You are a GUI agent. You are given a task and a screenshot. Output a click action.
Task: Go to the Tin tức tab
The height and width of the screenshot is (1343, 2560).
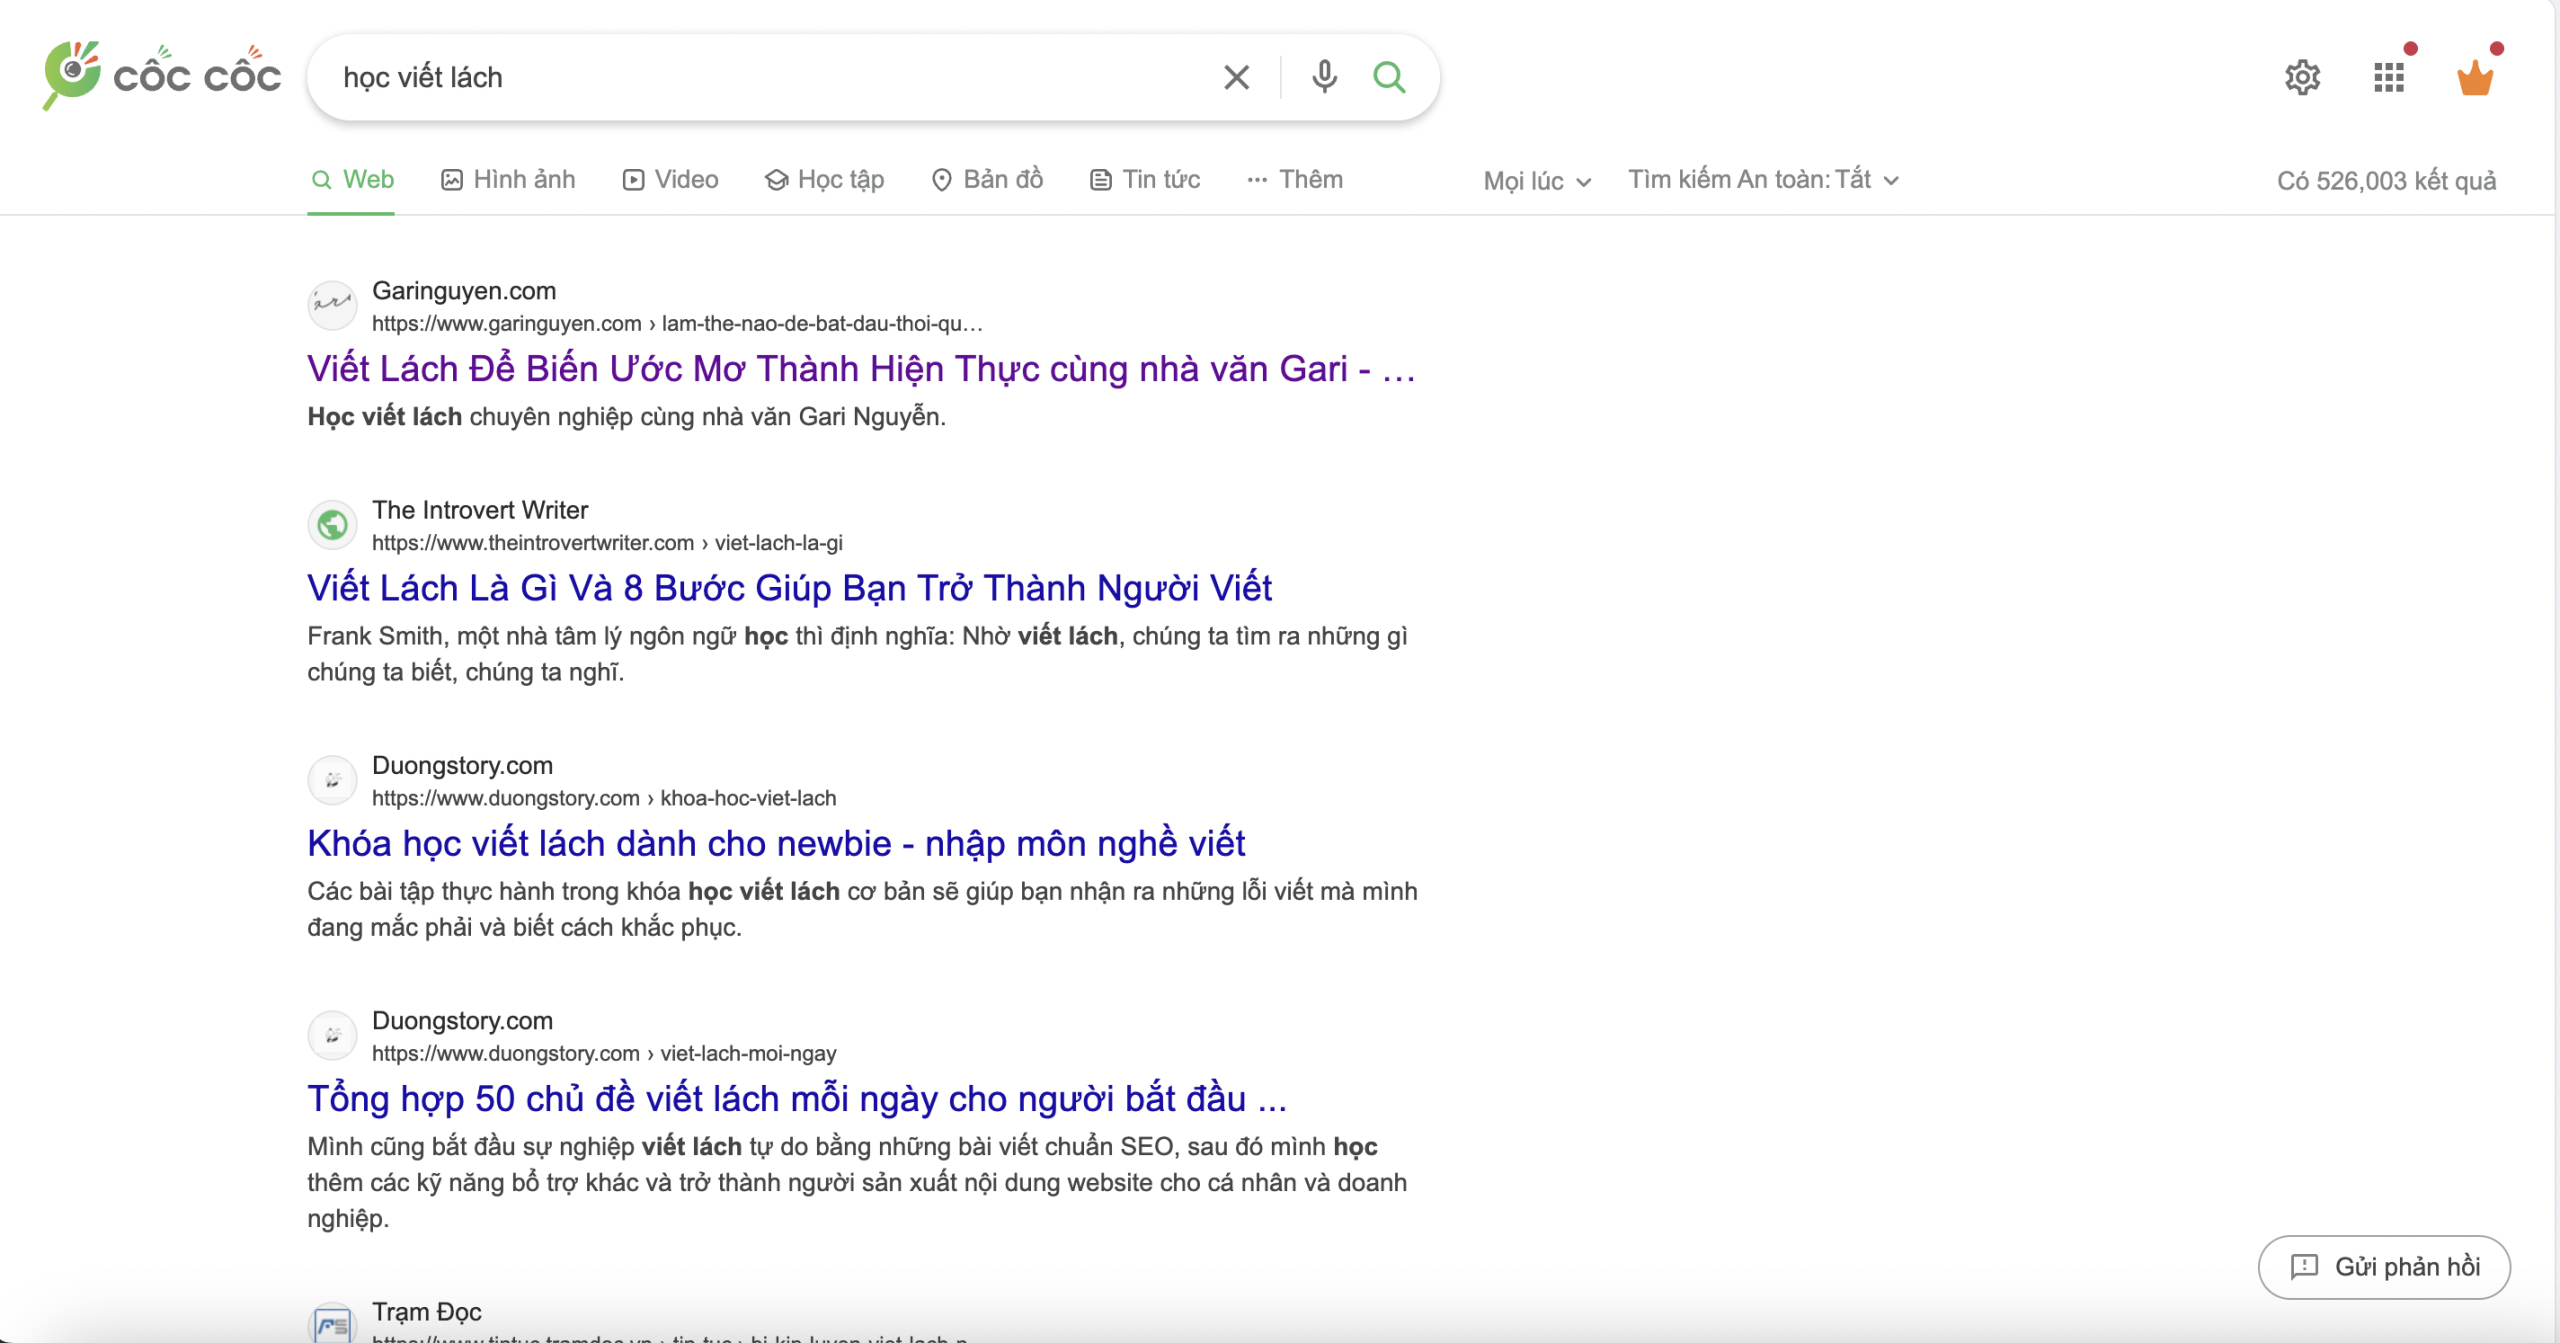point(1144,180)
